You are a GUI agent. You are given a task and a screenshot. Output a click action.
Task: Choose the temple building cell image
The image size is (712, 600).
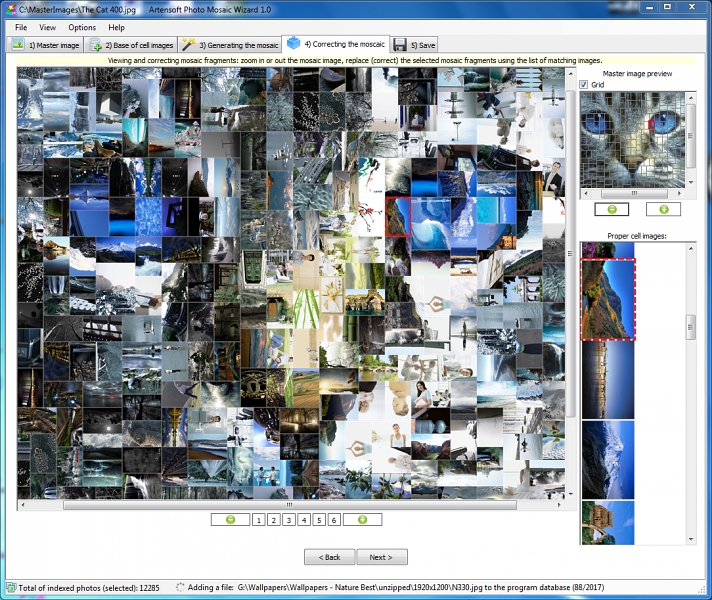coord(608,522)
